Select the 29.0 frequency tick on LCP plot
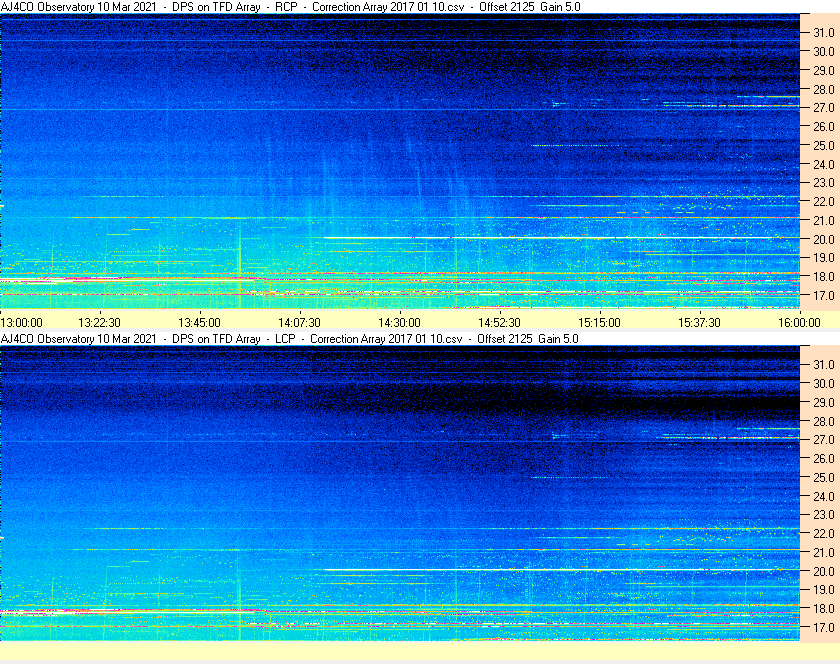This screenshot has height=664, width=840. click(824, 402)
